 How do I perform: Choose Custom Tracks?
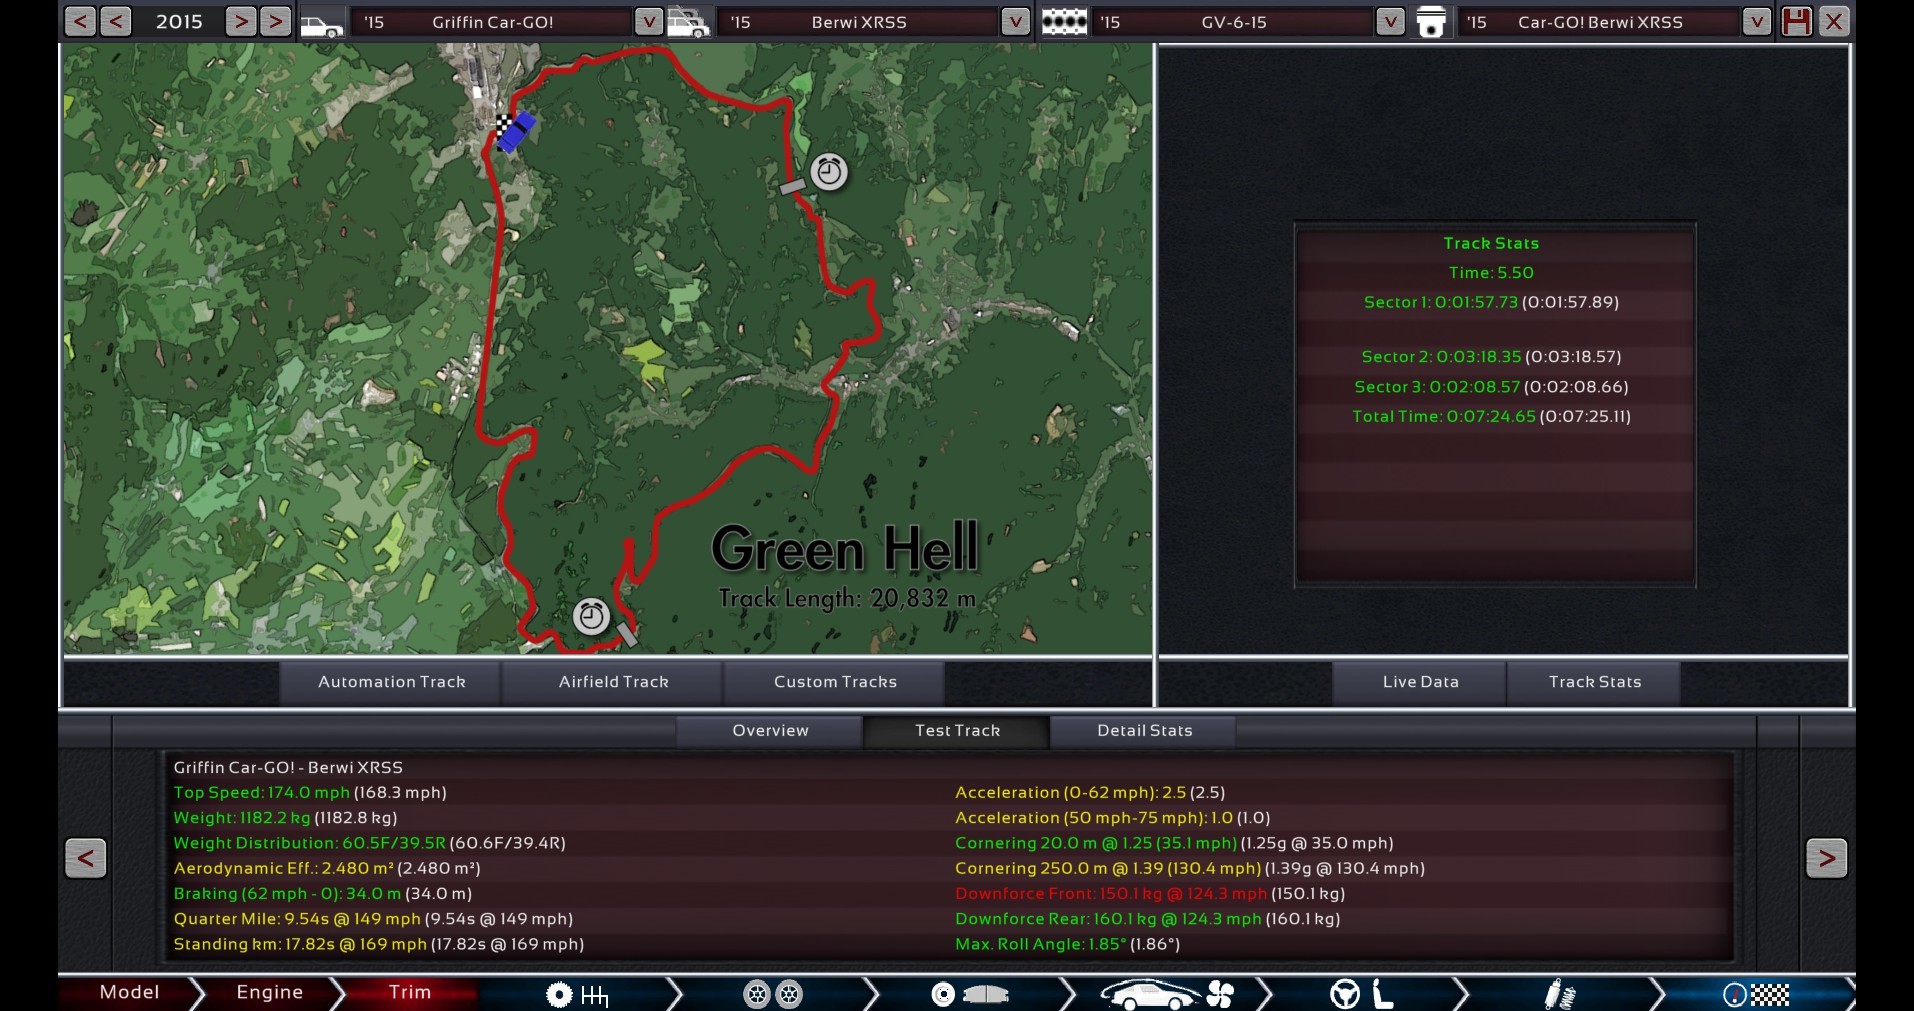pyautogui.click(x=835, y=682)
